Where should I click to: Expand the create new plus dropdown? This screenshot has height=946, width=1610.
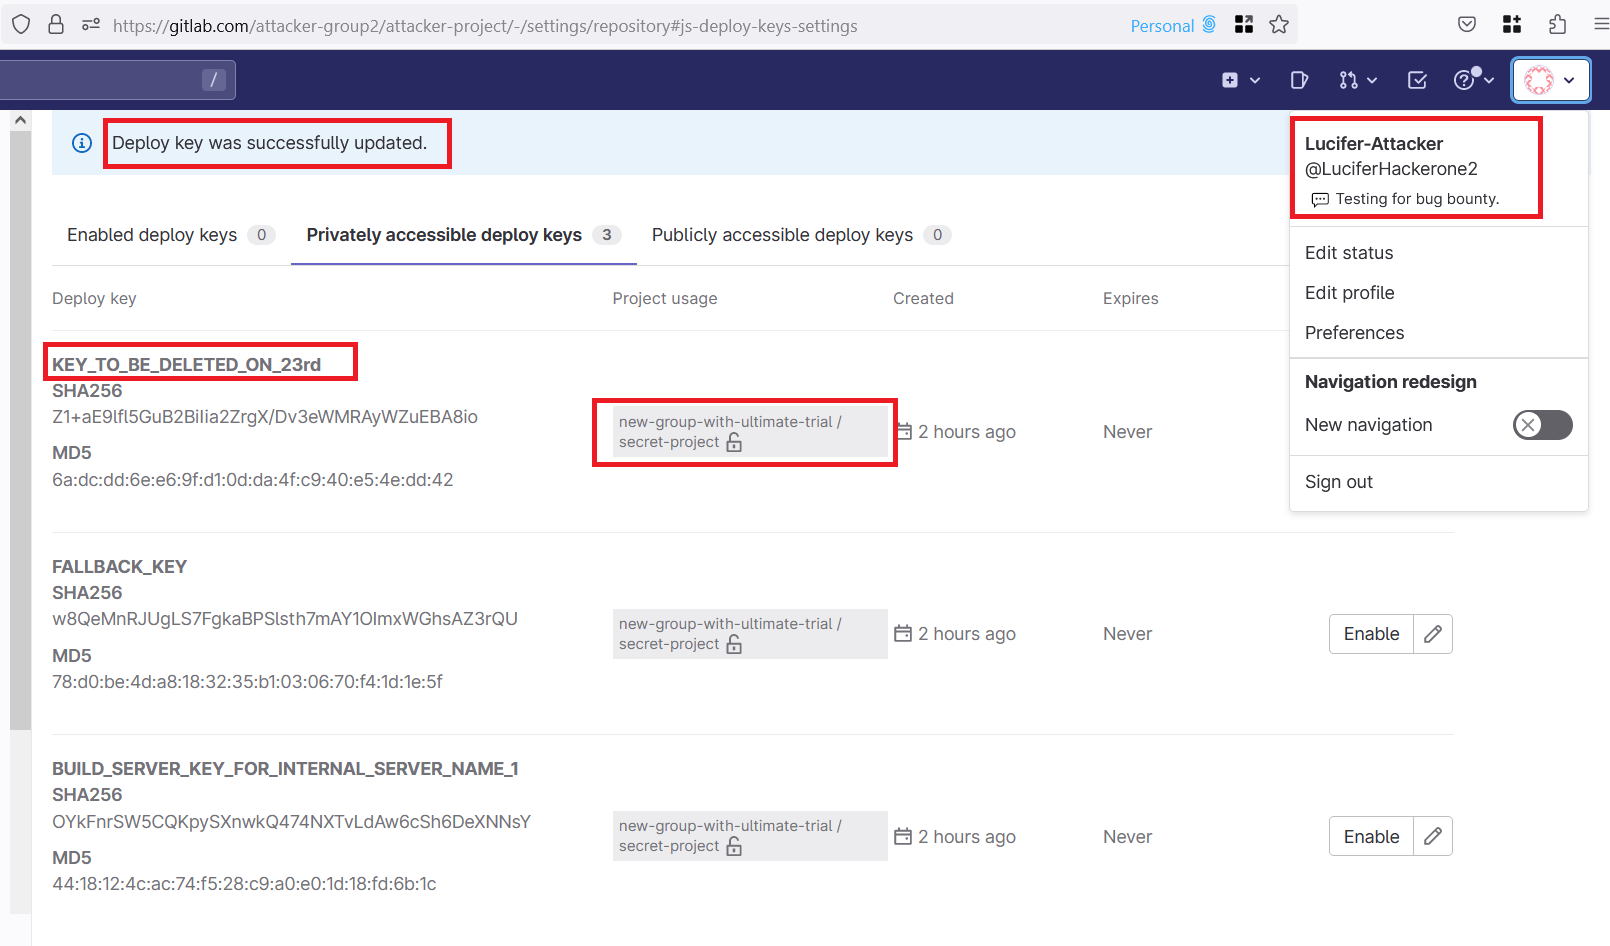(1240, 80)
